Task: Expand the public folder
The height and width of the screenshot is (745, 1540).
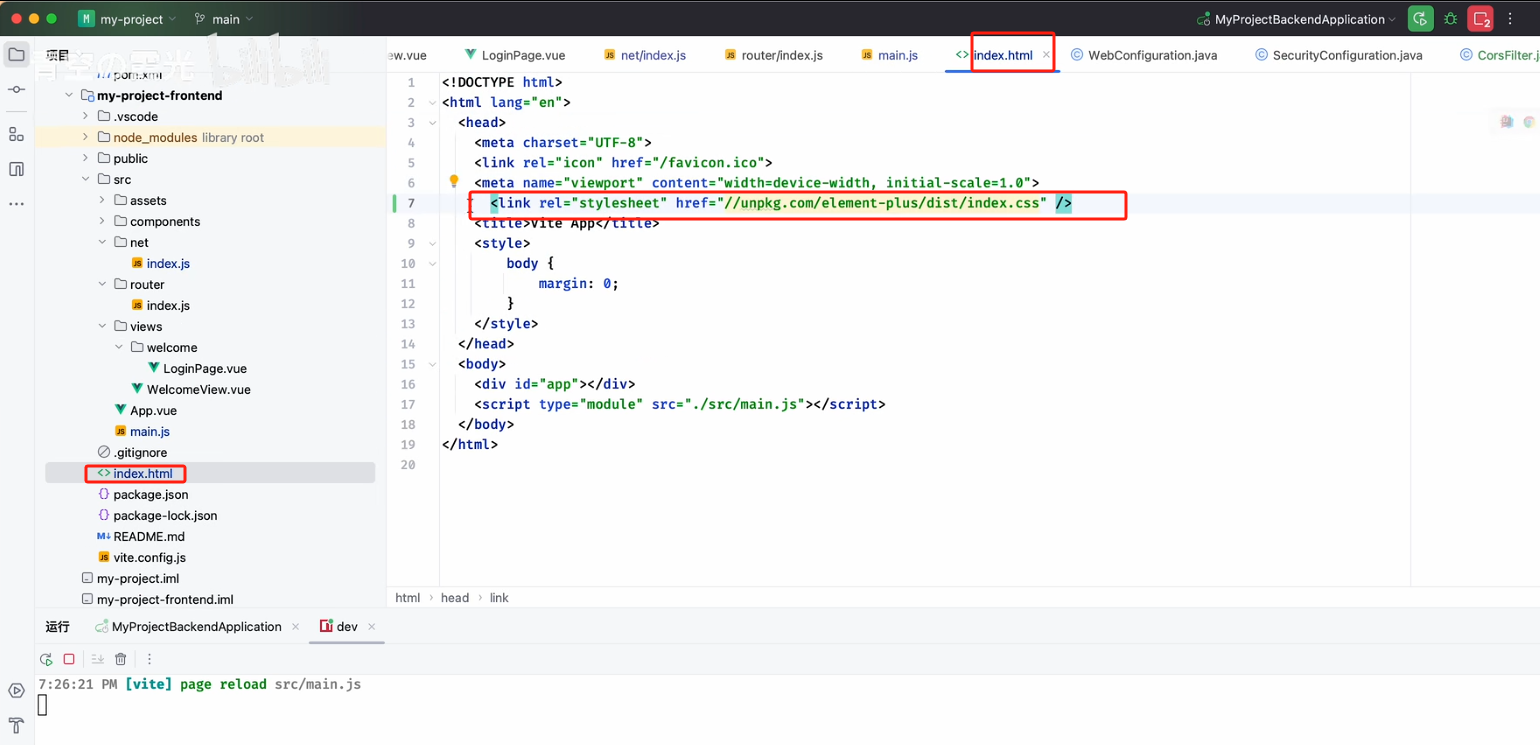Action: [86, 159]
